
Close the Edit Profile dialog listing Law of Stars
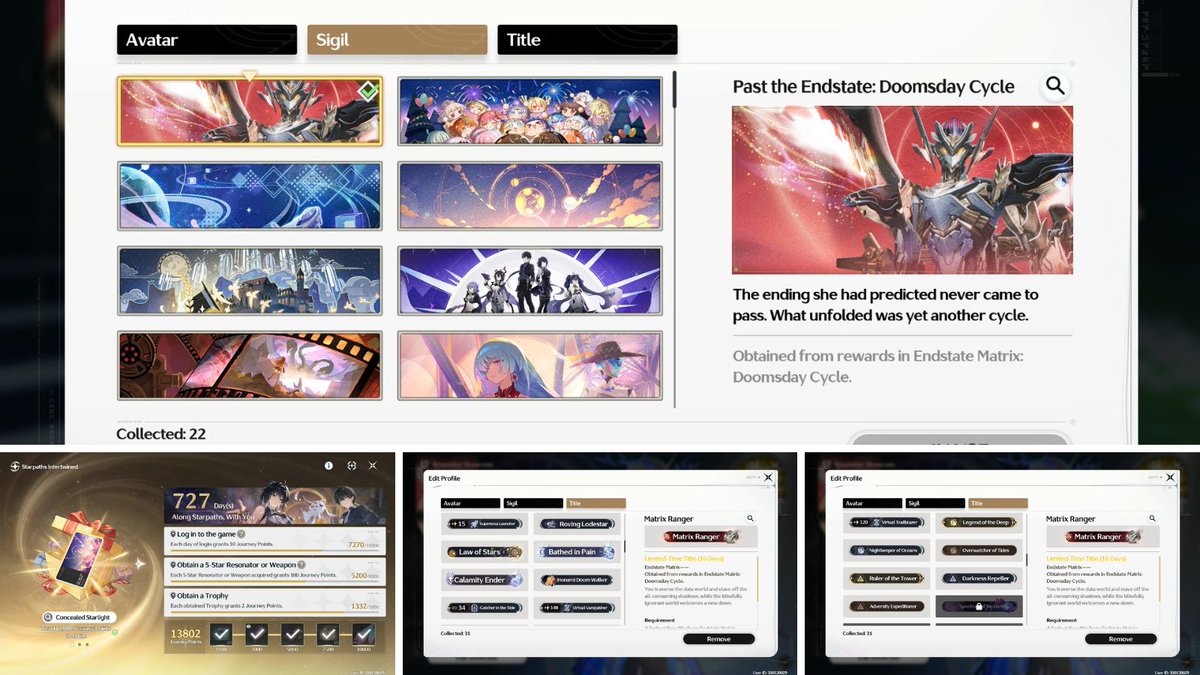pos(768,478)
